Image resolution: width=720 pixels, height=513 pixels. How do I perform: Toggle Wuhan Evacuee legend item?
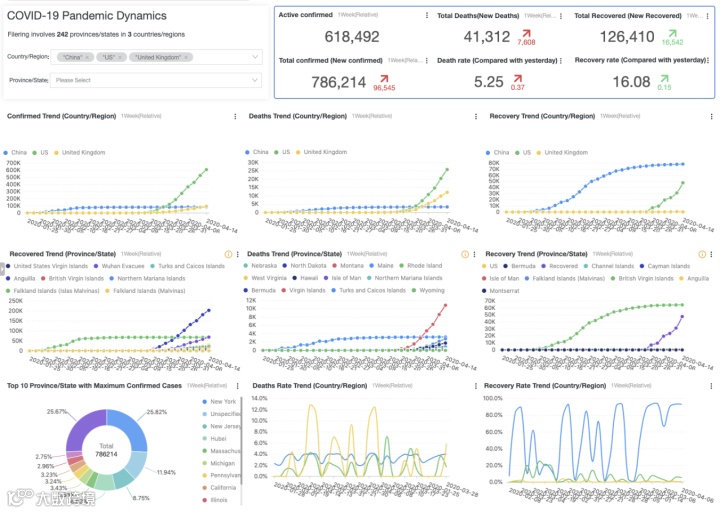point(119,266)
